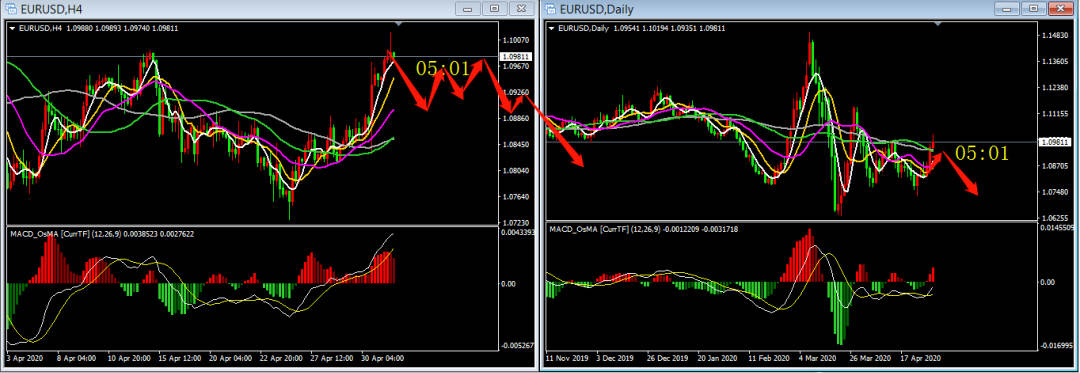
Task: Click the -0.016995 MACD scale value in Daily
Action: (1058, 345)
